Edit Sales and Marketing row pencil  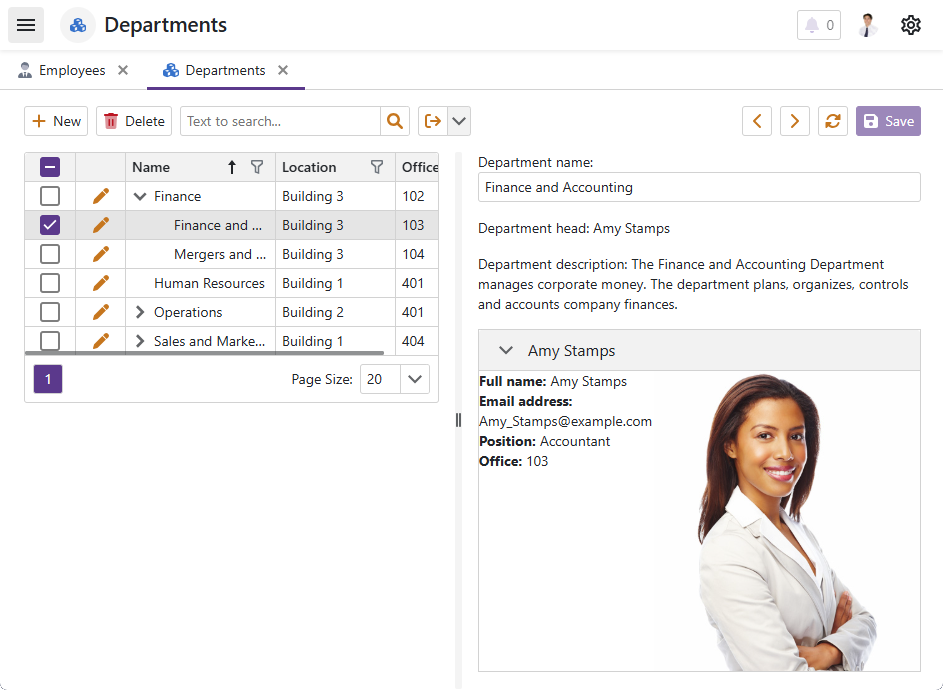pos(101,340)
